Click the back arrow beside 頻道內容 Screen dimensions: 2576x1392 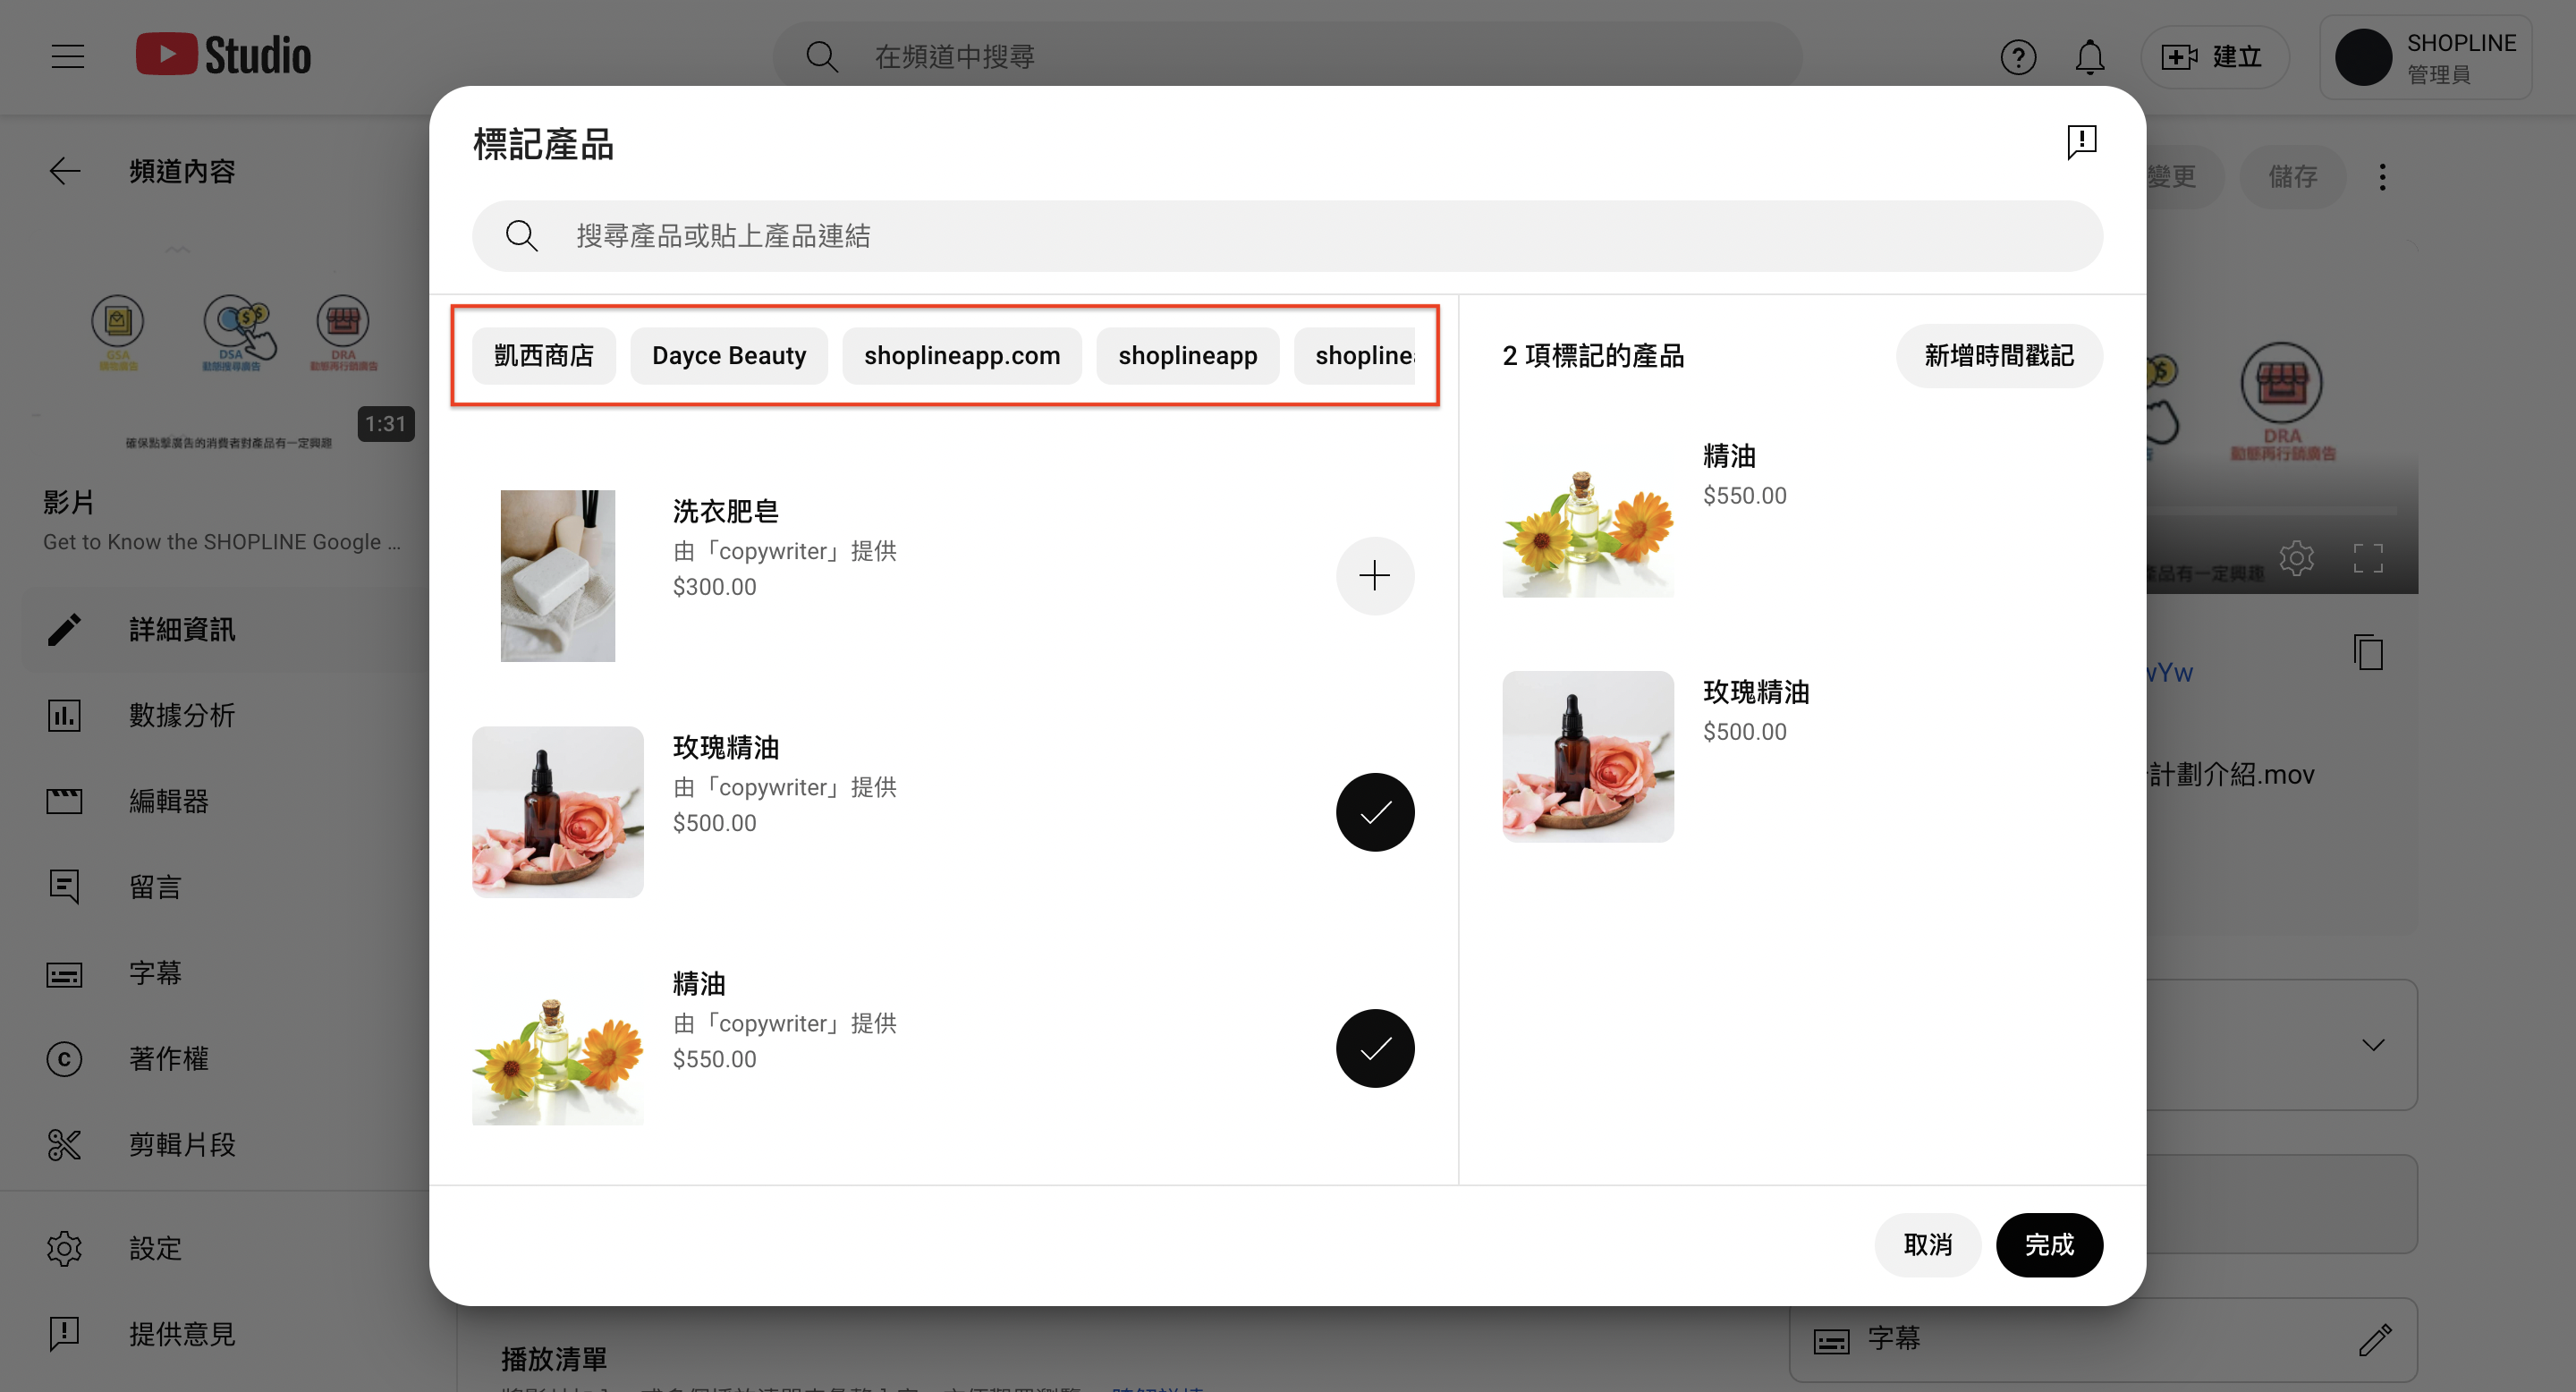point(65,171)
